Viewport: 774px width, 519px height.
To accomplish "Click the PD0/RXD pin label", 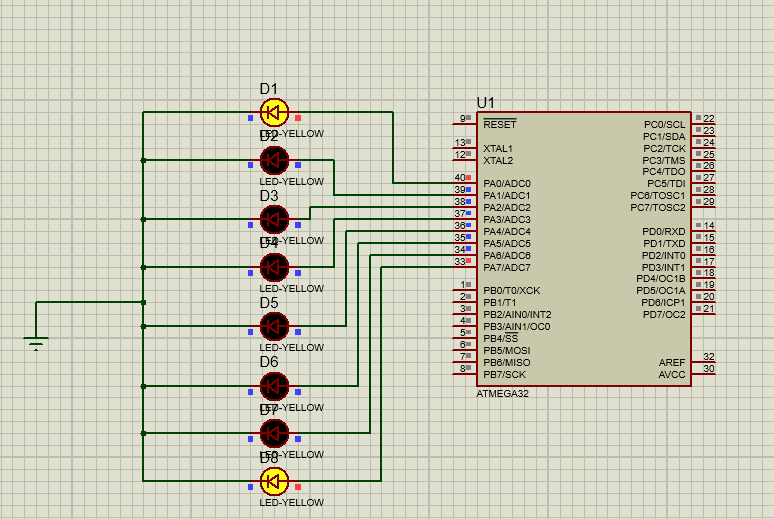I will point(664,232).
